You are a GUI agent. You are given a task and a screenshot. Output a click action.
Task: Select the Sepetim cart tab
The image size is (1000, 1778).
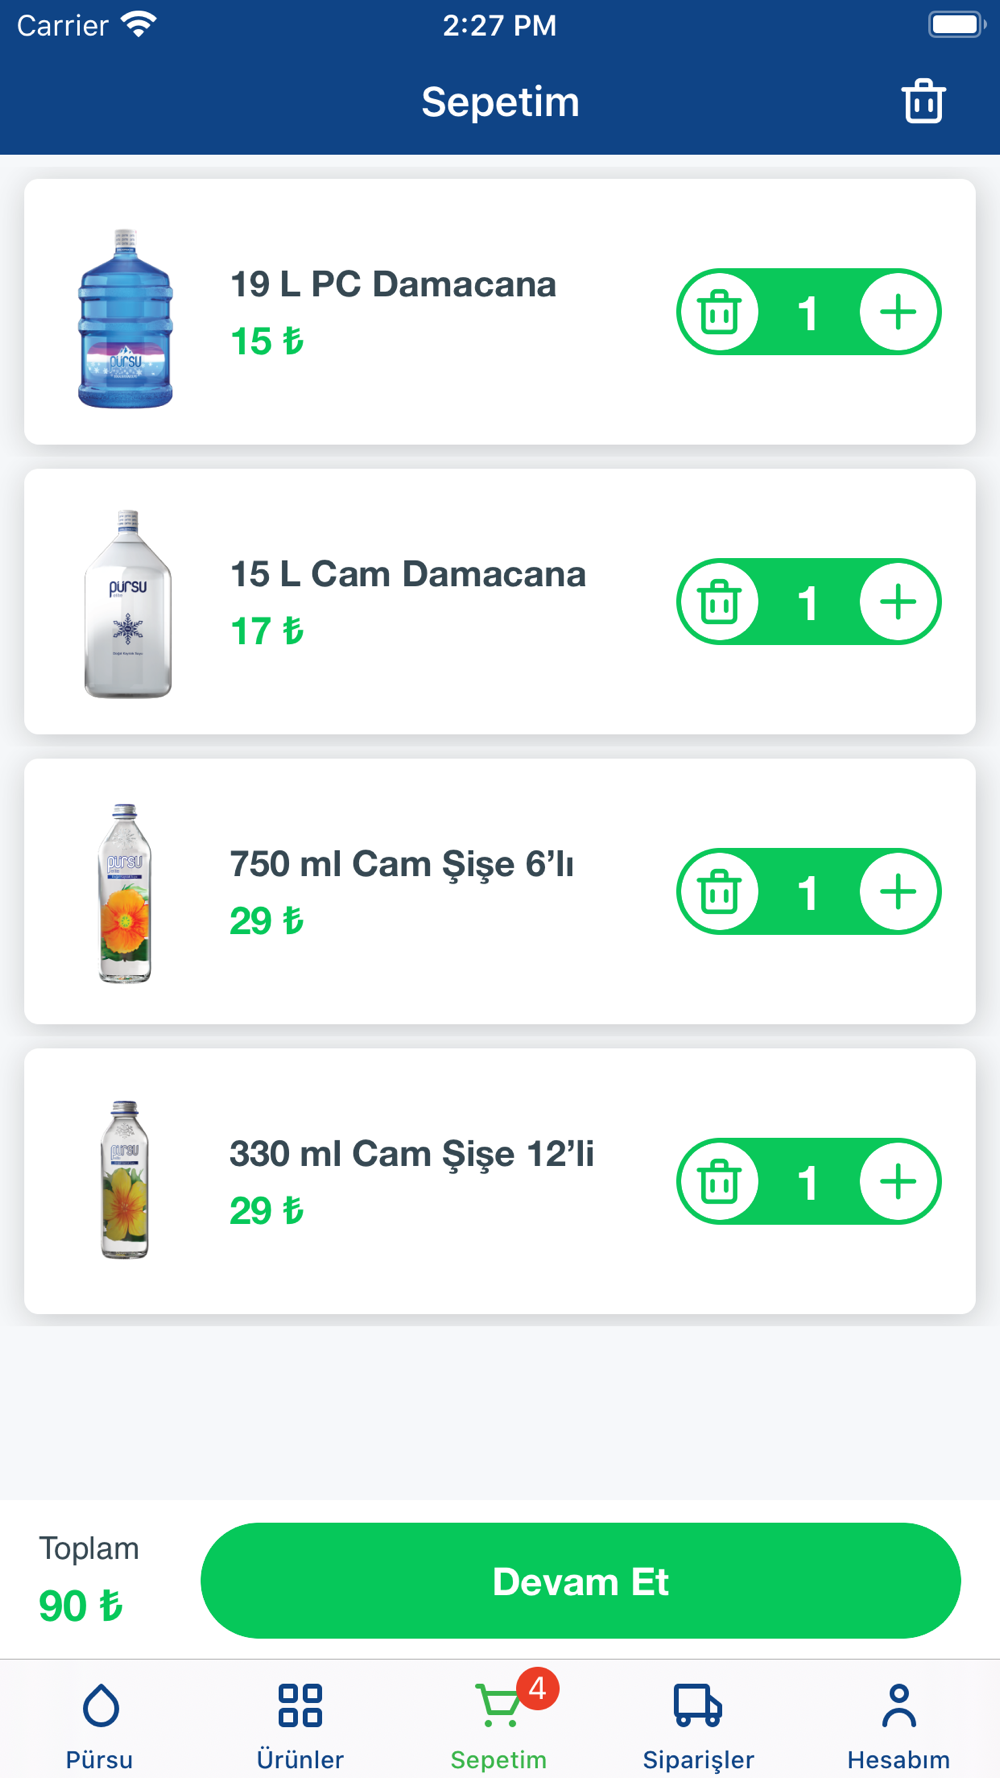(499, 1722)
